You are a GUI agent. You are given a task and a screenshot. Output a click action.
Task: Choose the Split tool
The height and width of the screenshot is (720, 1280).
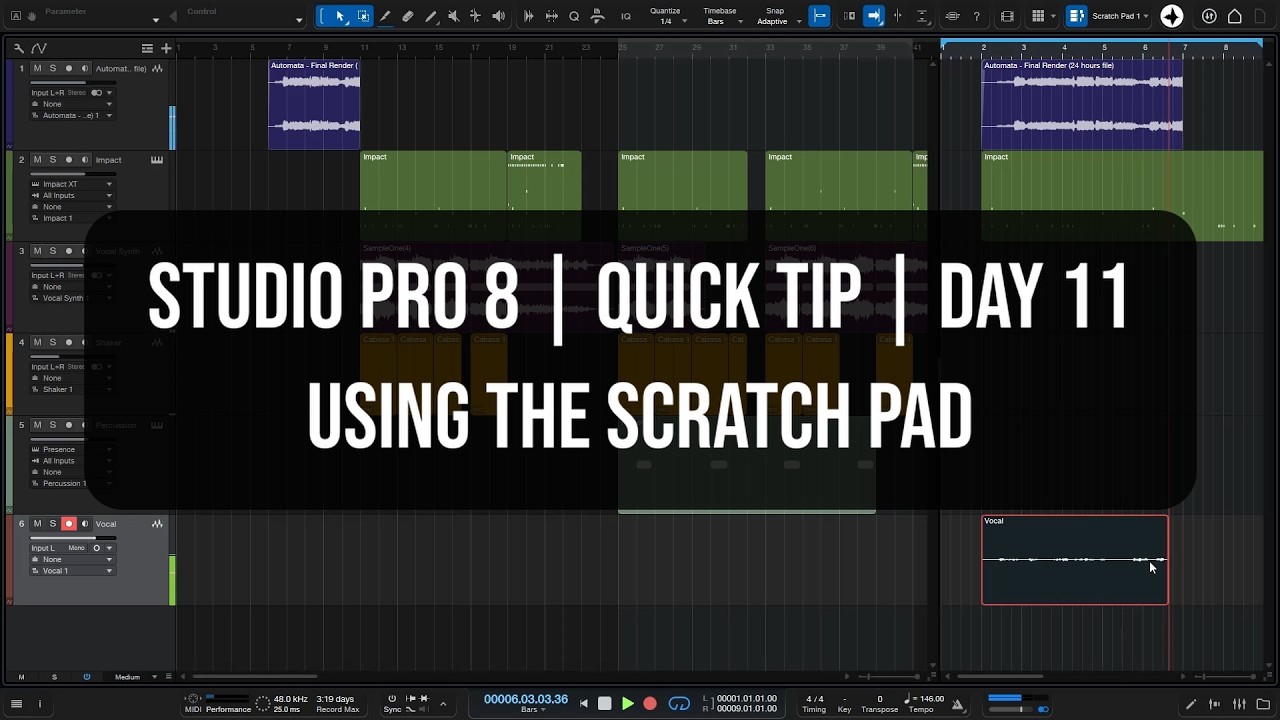point(385,16)
